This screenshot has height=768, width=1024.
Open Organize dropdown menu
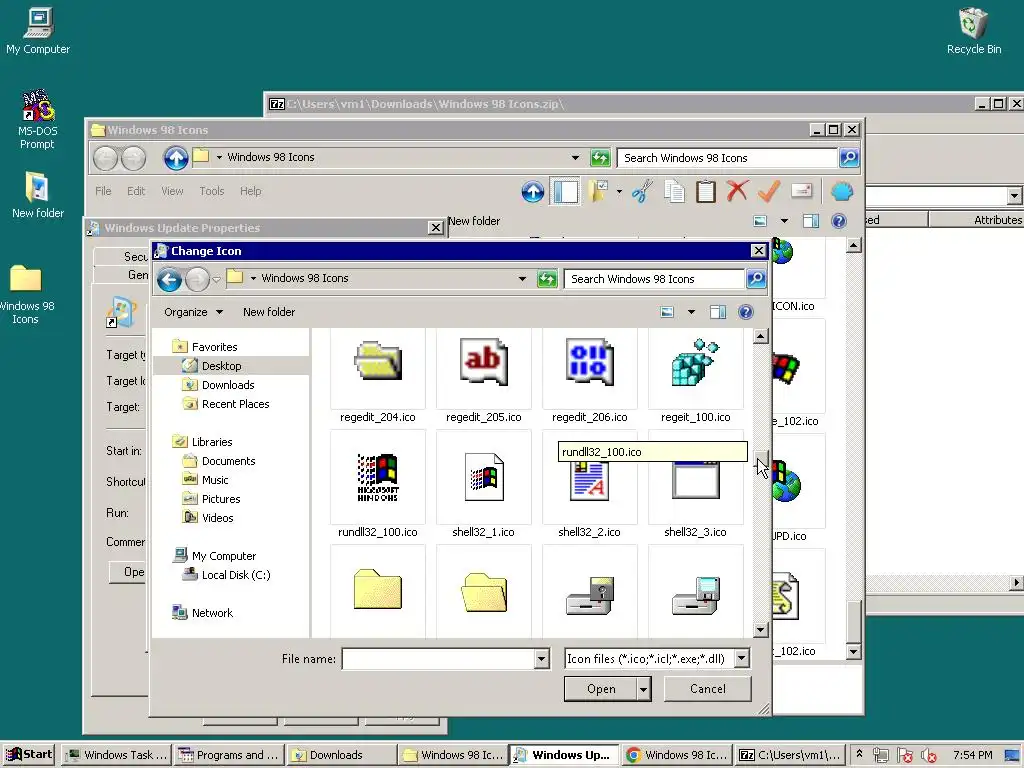[x=193, y=312]
